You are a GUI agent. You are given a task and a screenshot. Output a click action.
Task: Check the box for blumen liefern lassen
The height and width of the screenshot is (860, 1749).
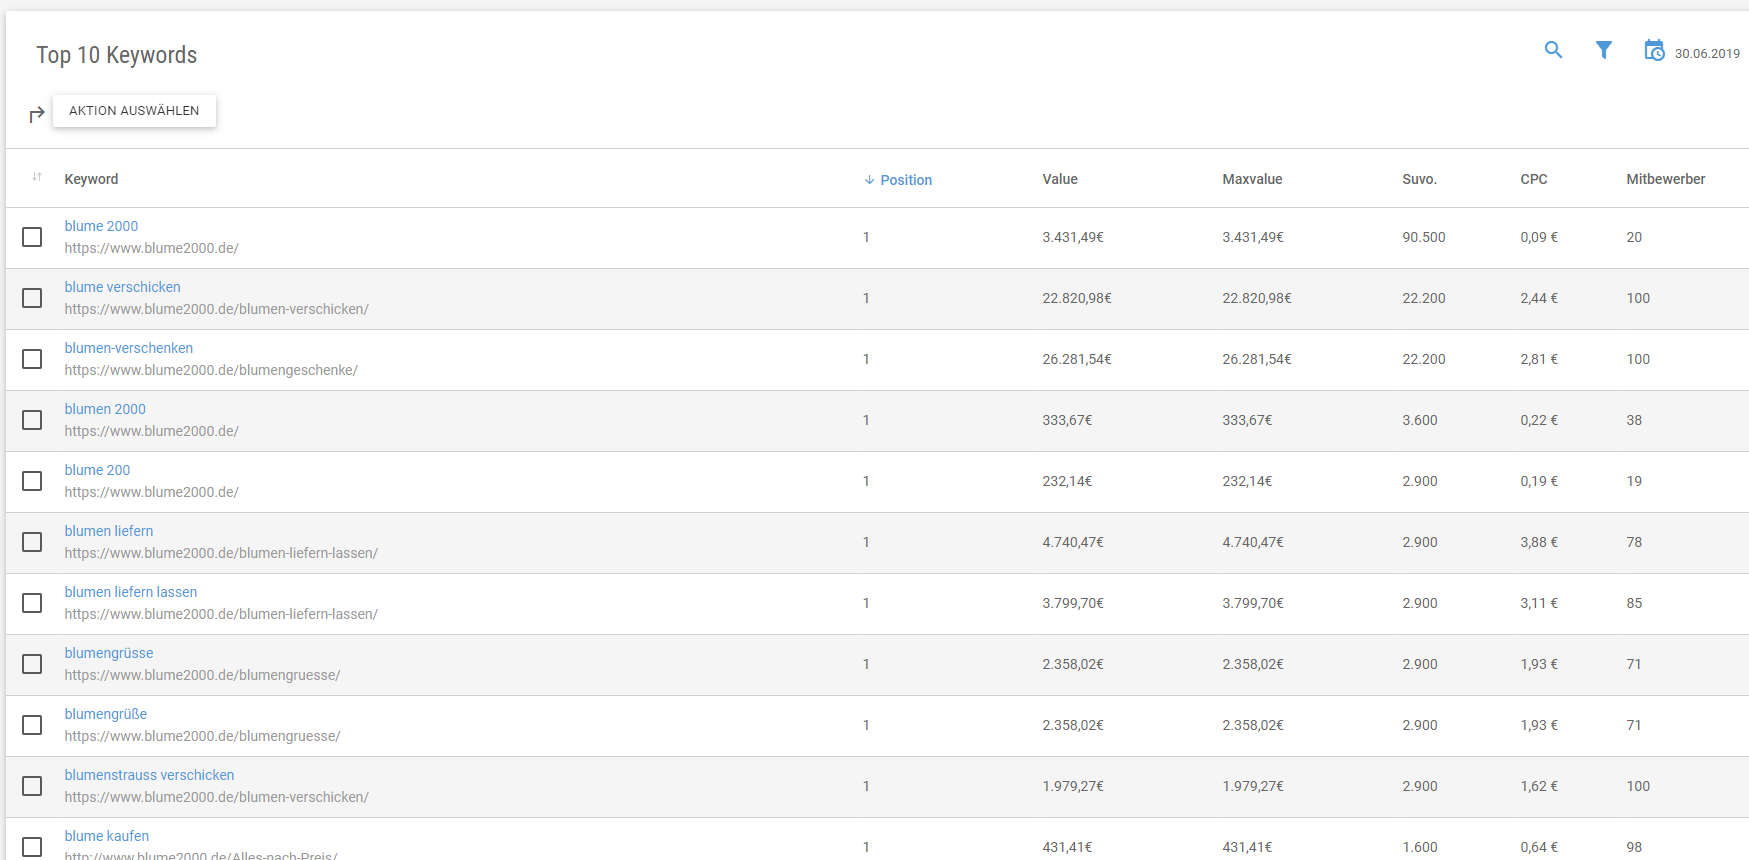(32, 603)
